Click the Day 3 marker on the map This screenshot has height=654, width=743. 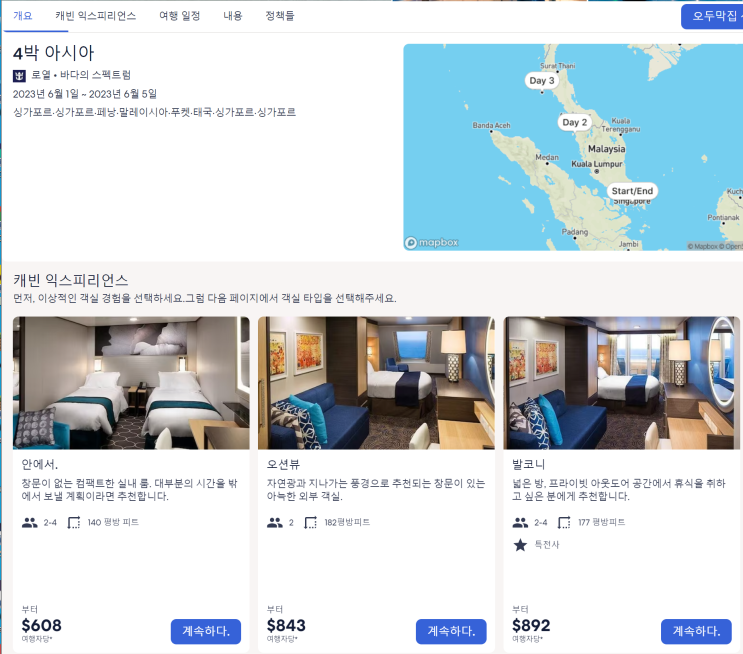(x=542, y=81)
